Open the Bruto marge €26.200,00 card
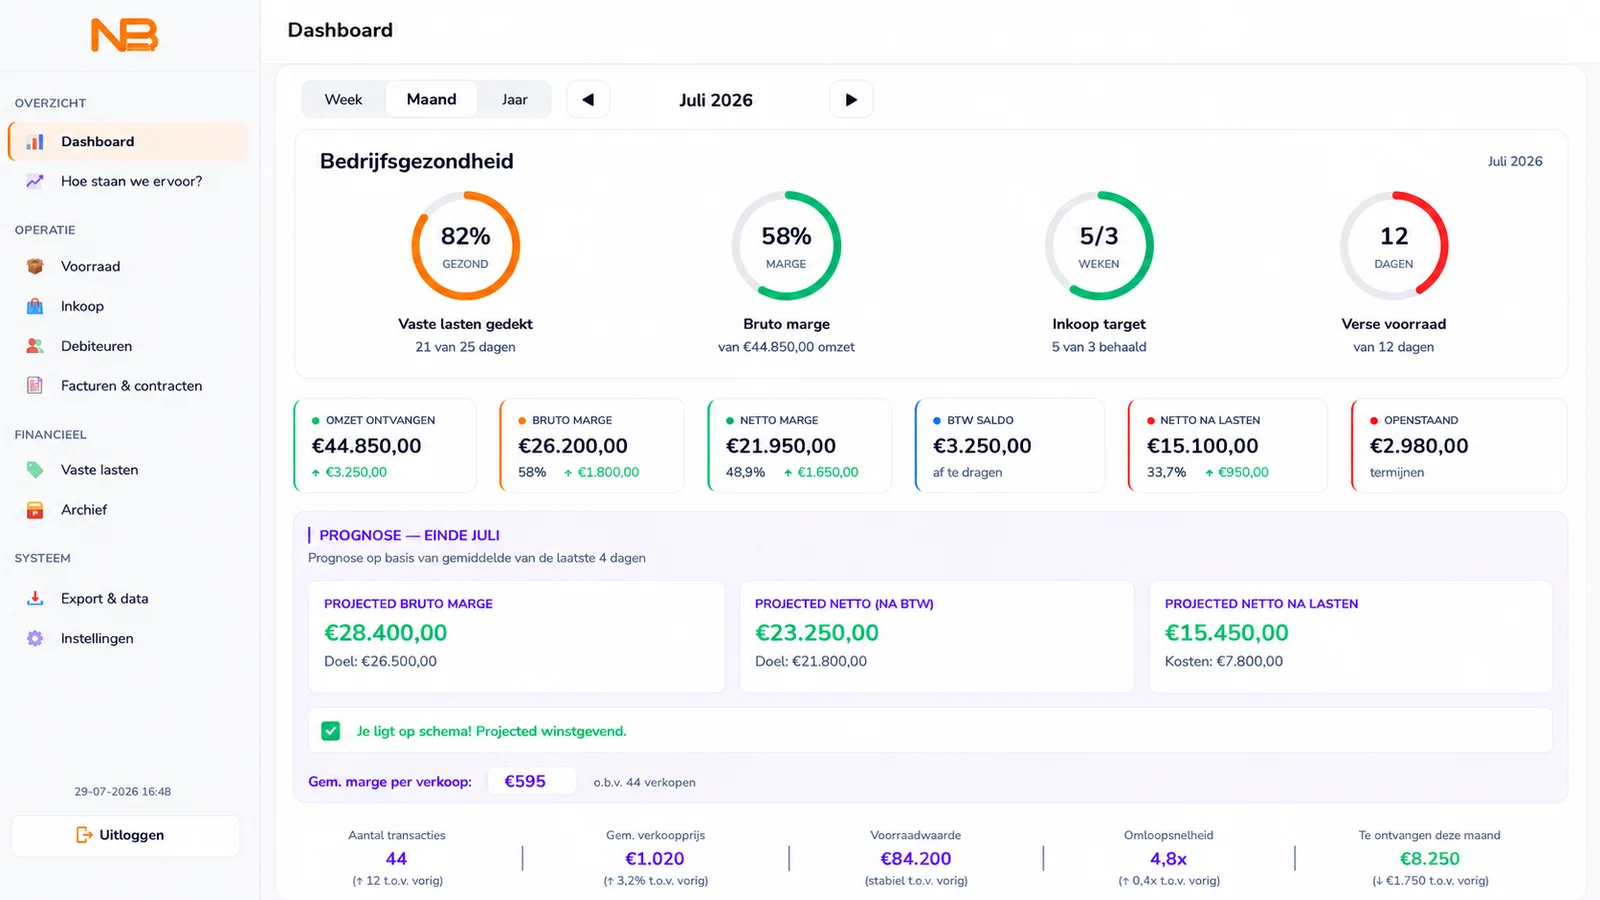Viewport: 1600px width, 900px height. click(x=592, y=445)
